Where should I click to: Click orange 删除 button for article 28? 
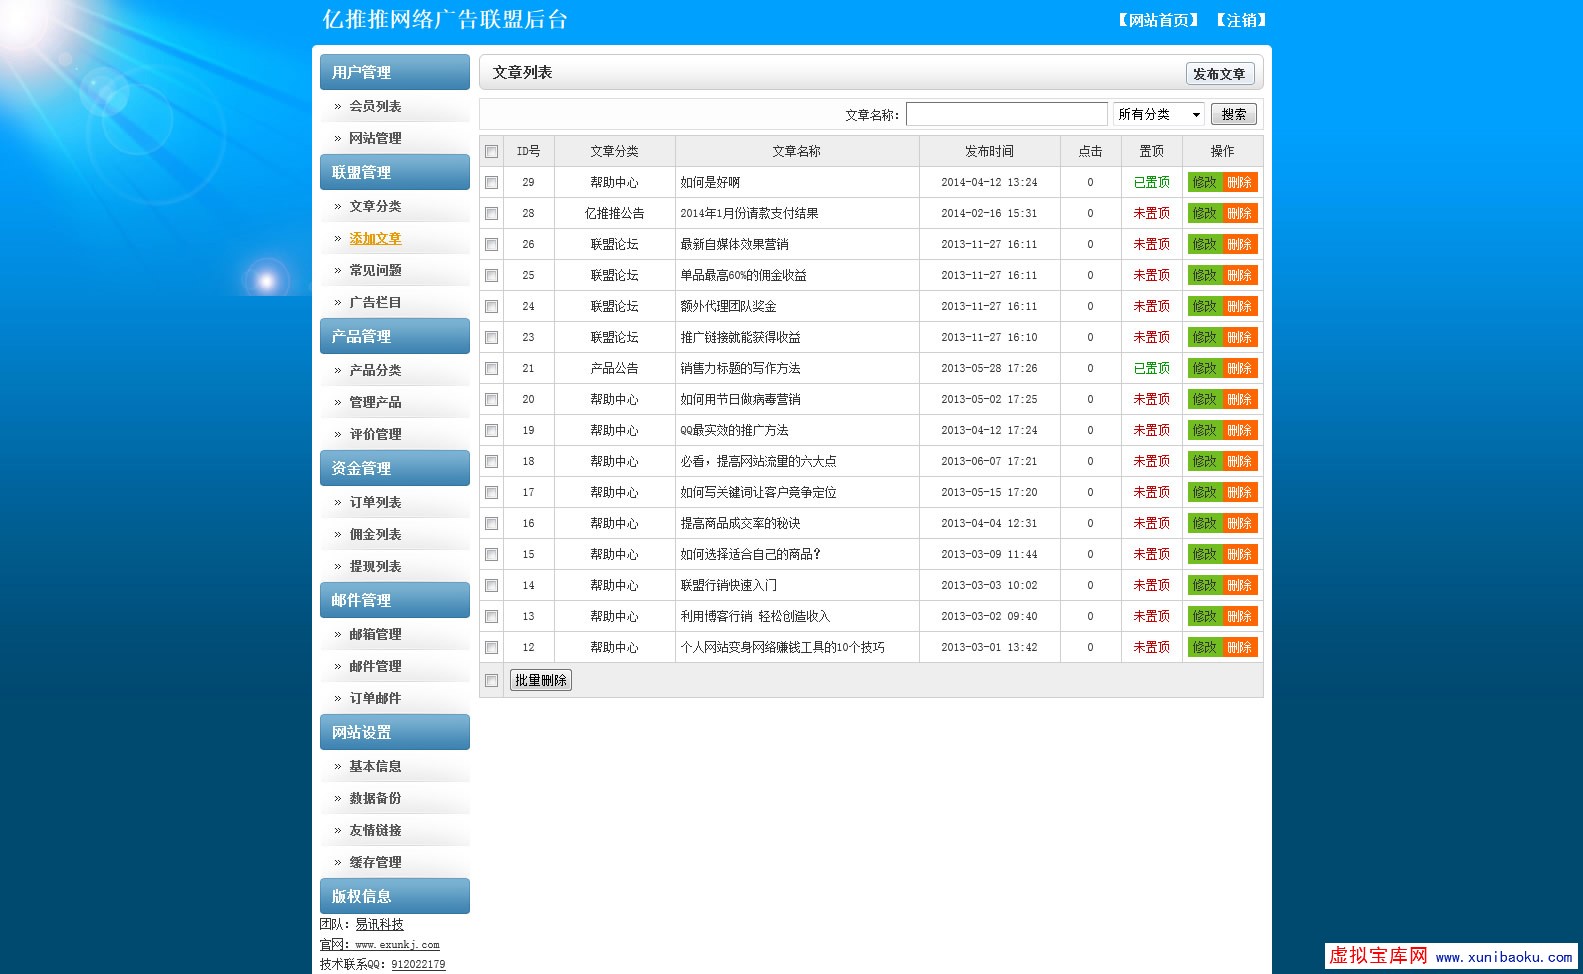point(1240,213)
